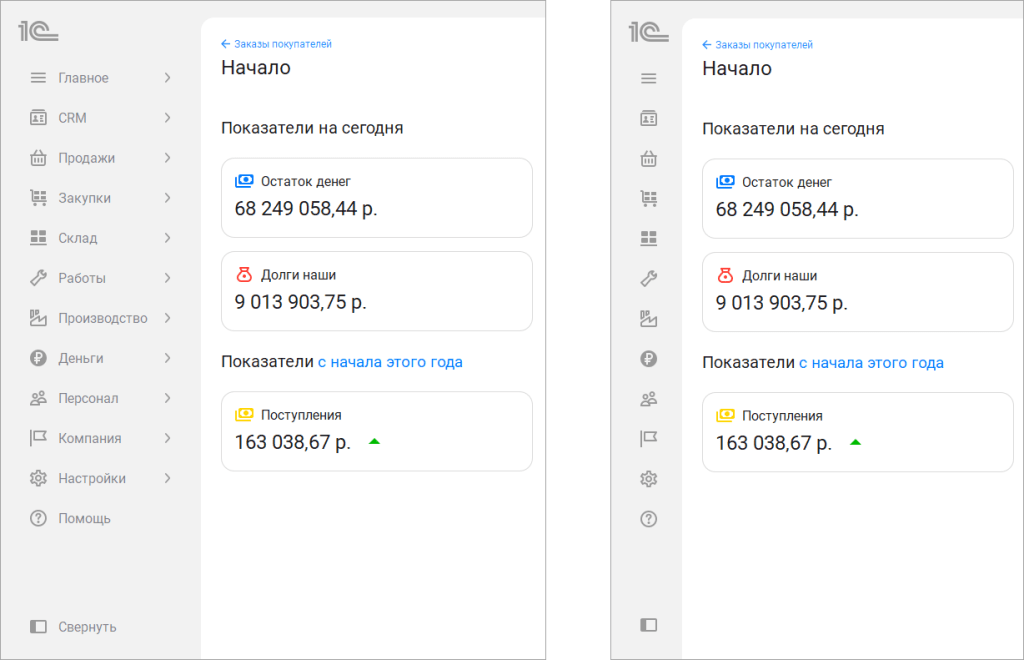This screenshot has width=1024, height=660.
Task: Expand the Главное chevron arrow
Action: (x=167, y=78)
